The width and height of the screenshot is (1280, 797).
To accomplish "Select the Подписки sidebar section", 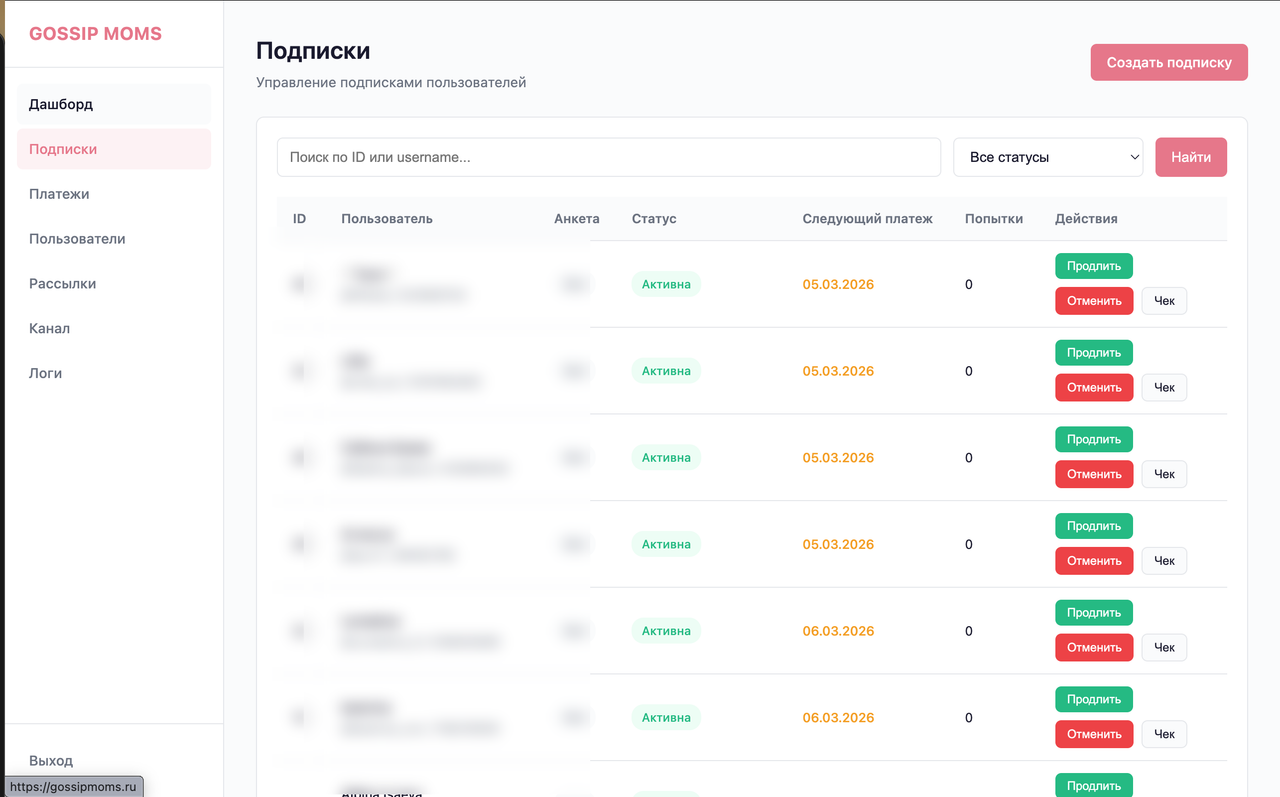I will click(63, 149).
